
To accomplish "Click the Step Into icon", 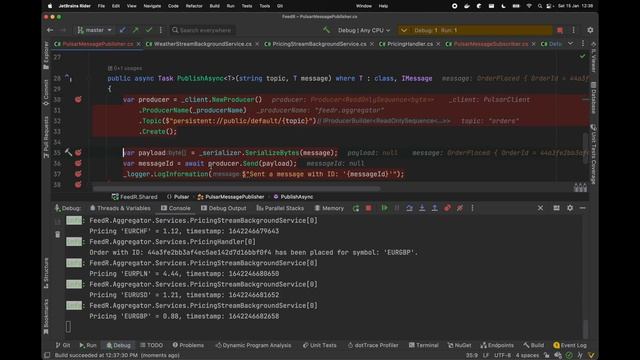I will point(422,208).
